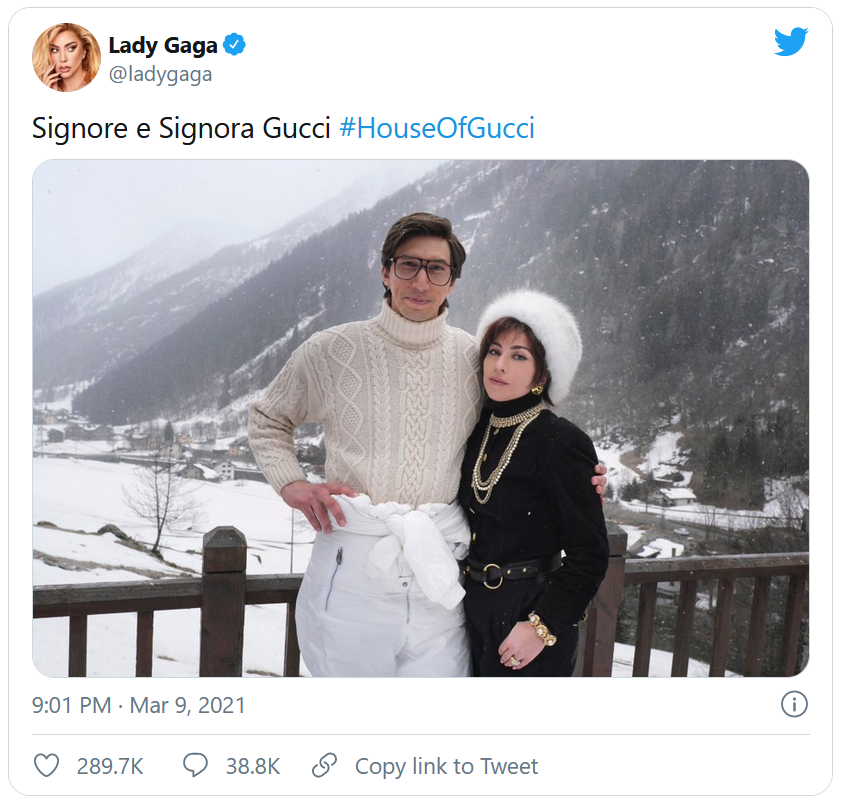Click the reply speech bubble icon

[x=196, y=766]
